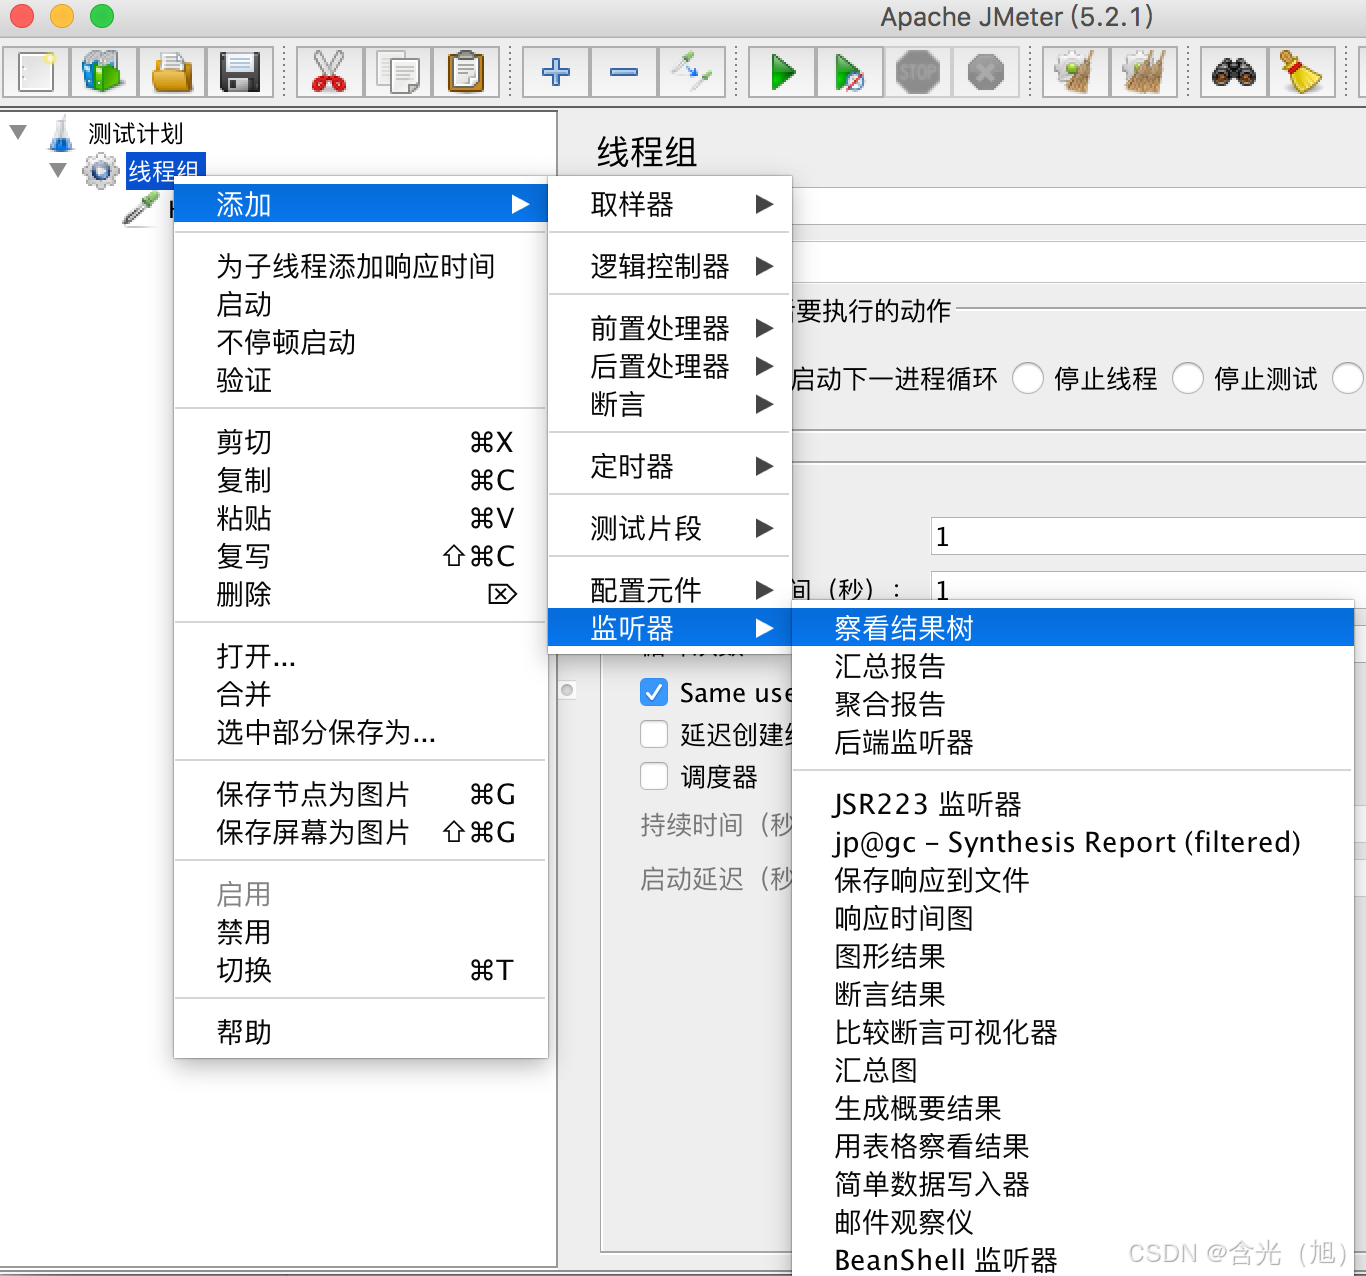Expand the 定时器 submenu
This screenshot has height=1276, width=1366.
[670, 466]
